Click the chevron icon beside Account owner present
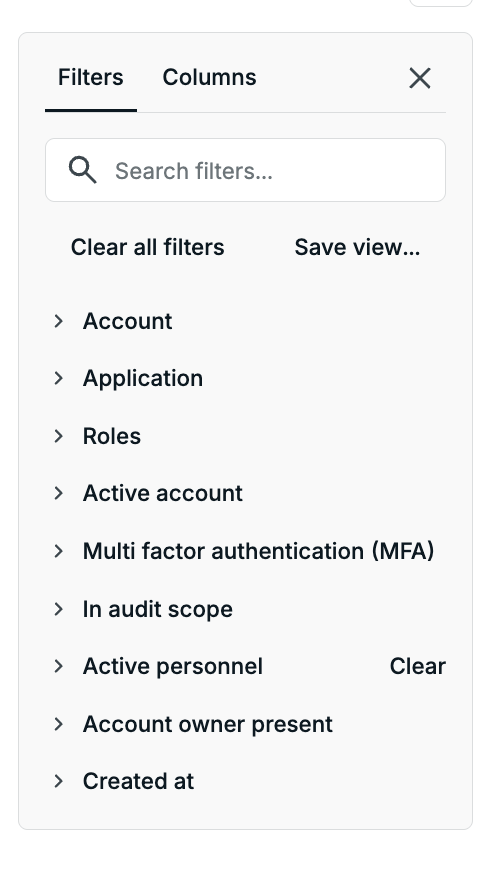The height and width of the screenshot is (880, 500). 58,724
